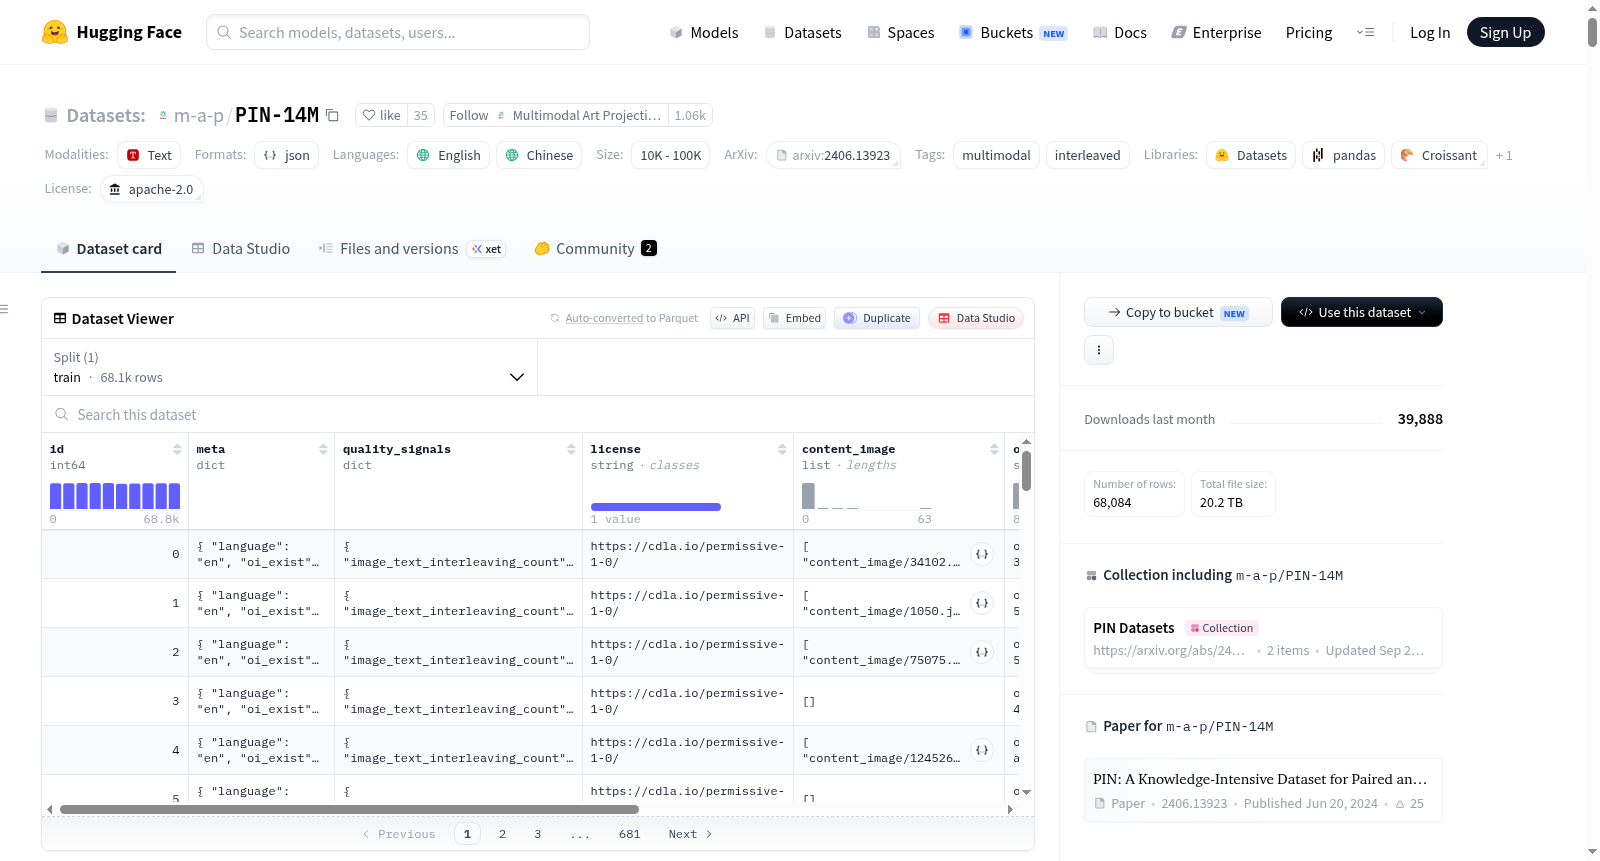Switch to the Dataset card tab
This screenshot has height=861, width=1600.
point(108,249)
